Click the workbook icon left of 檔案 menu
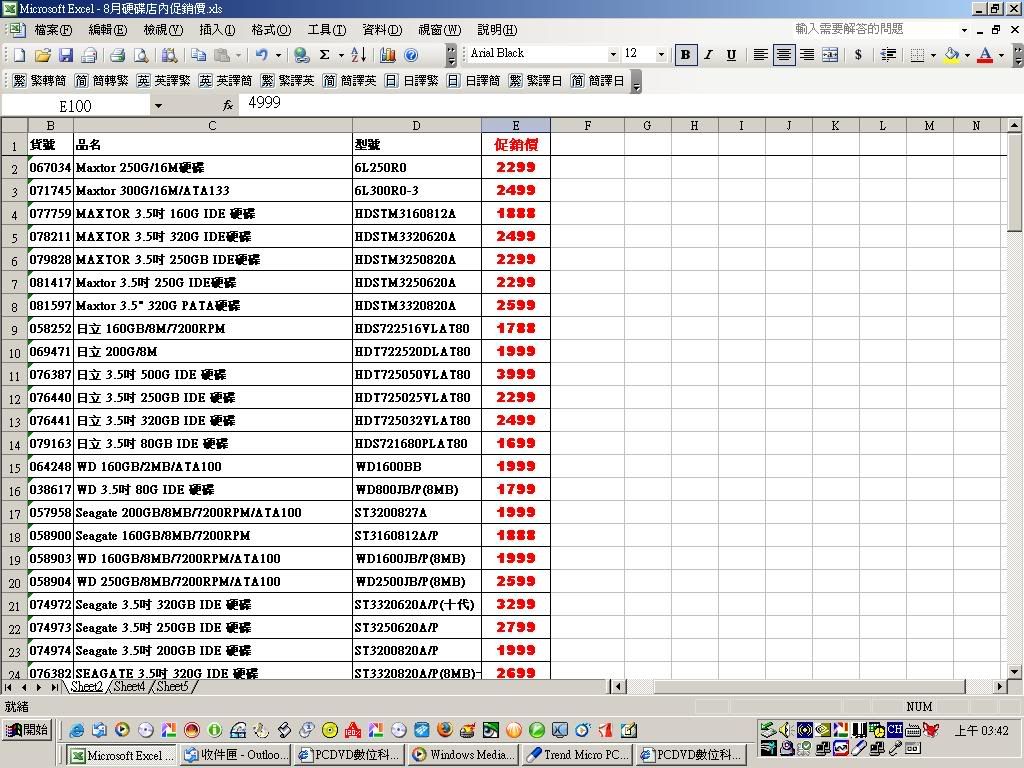 [16, 30]
